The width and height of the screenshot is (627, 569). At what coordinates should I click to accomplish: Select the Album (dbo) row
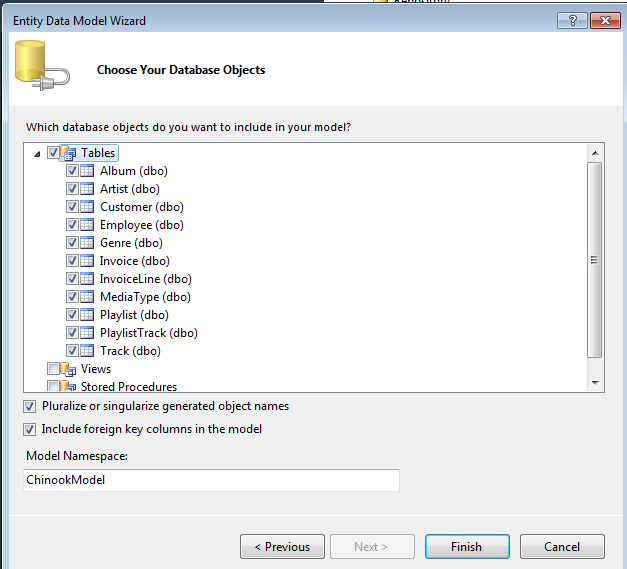134,171
